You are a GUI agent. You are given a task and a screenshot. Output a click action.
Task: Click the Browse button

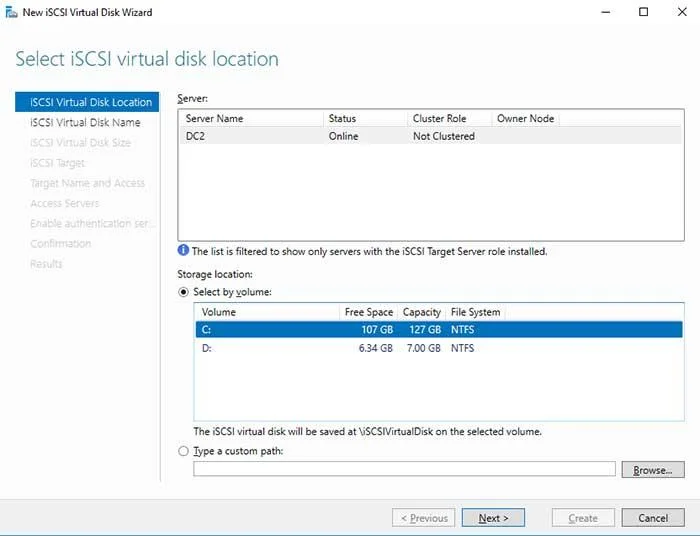pos(653,470)
